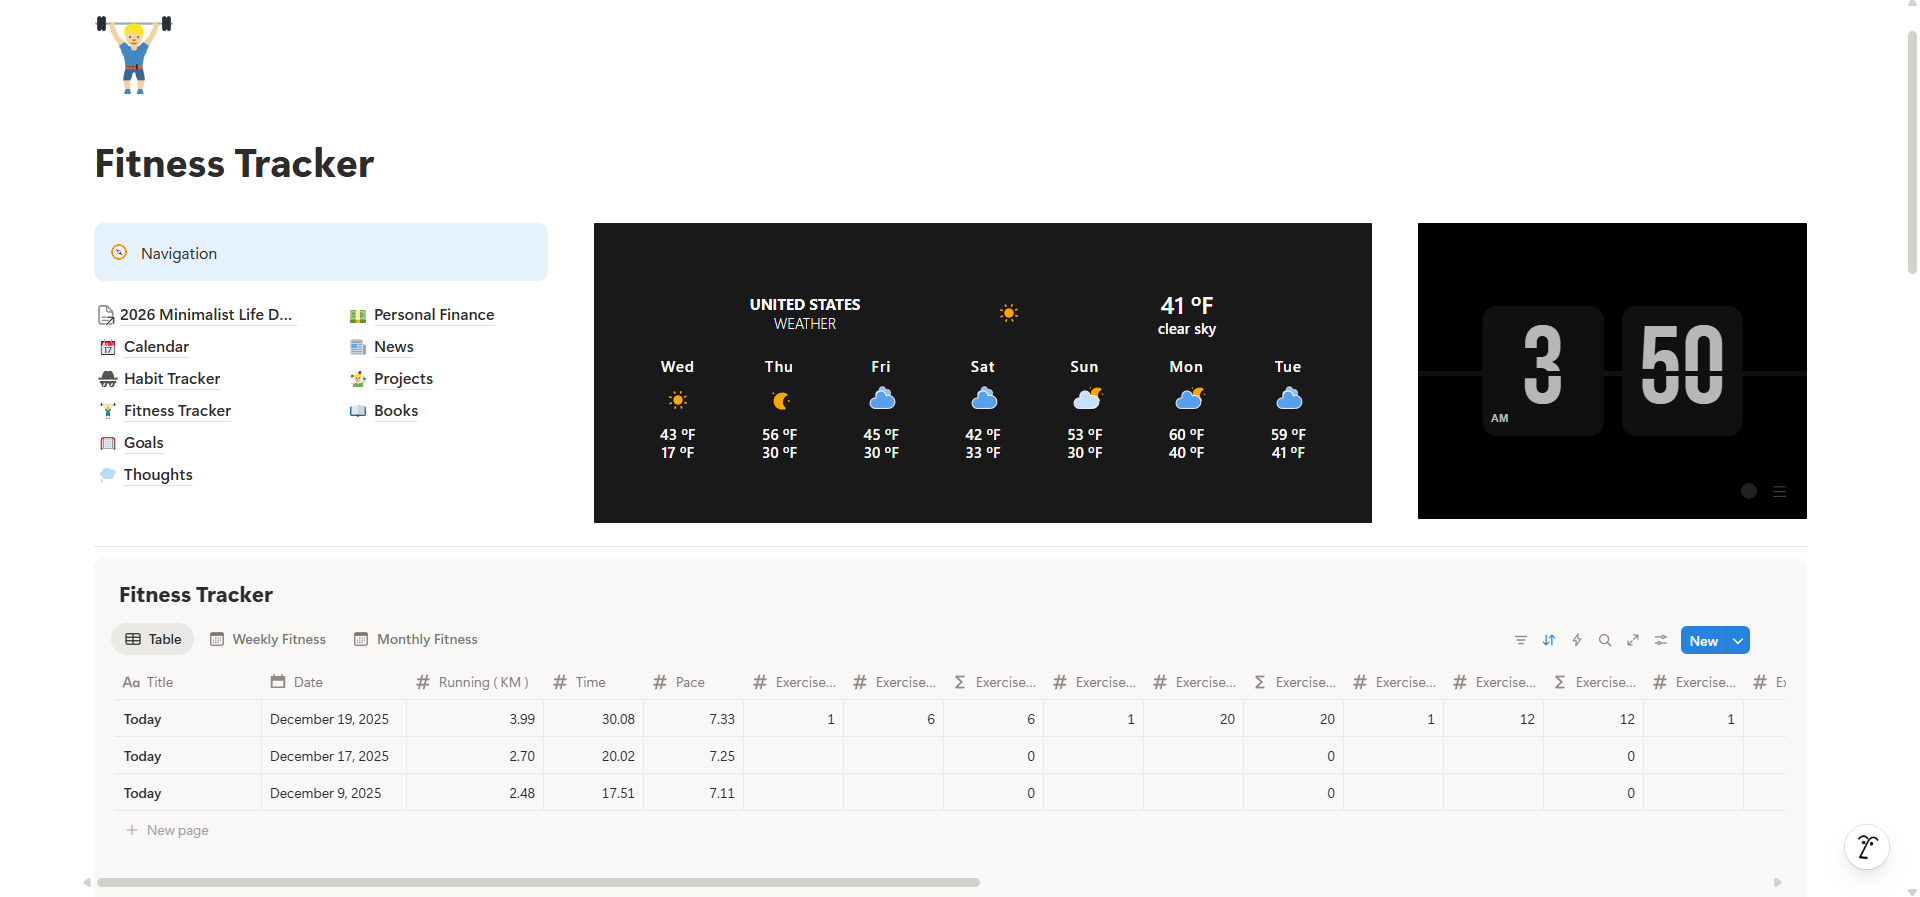Click the Thoughts speech bubble icon

[x=108, y=475]
